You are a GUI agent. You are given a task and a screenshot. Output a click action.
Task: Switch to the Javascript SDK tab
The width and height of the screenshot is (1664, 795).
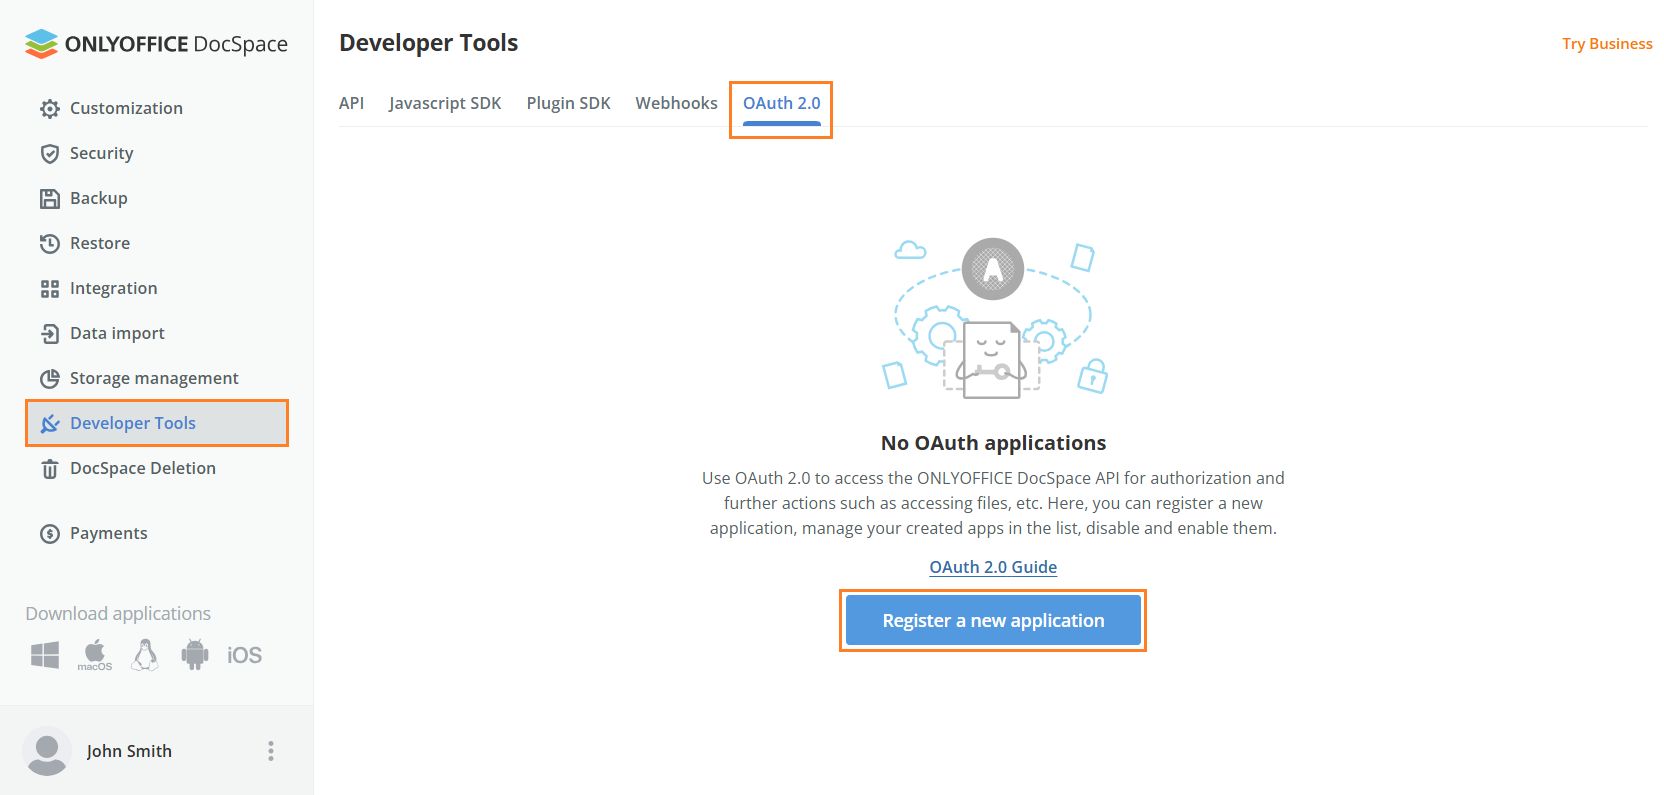point(445,103)
